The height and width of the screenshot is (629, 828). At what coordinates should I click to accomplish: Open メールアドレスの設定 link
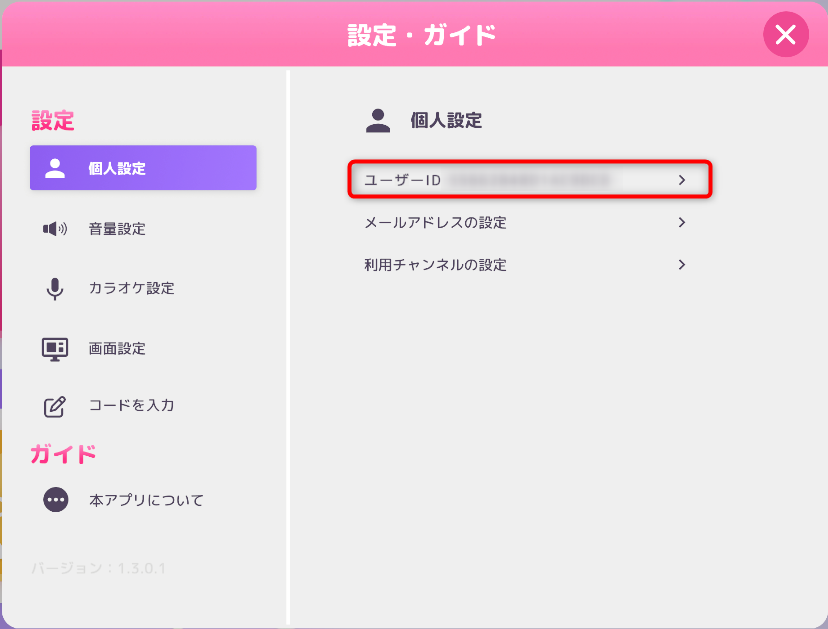click(x=435, y=223)
